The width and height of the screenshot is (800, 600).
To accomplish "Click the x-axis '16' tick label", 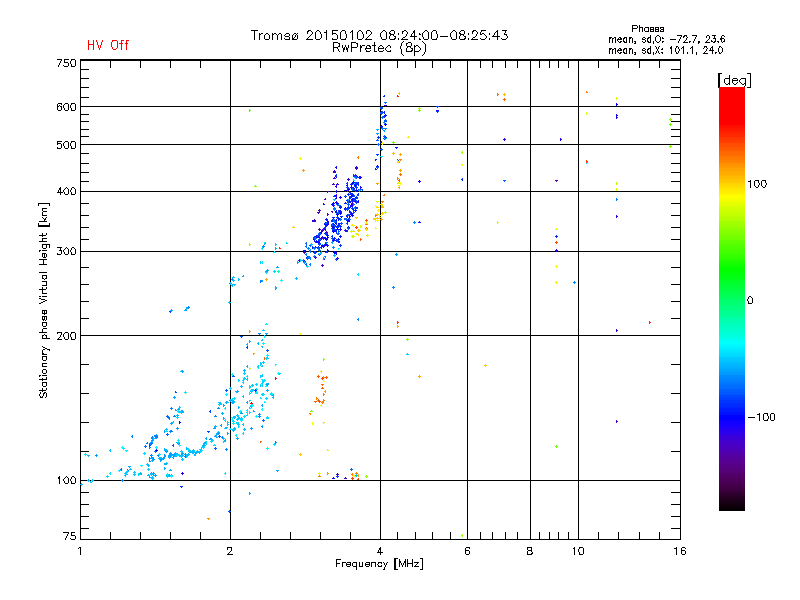I will point(680,551).
